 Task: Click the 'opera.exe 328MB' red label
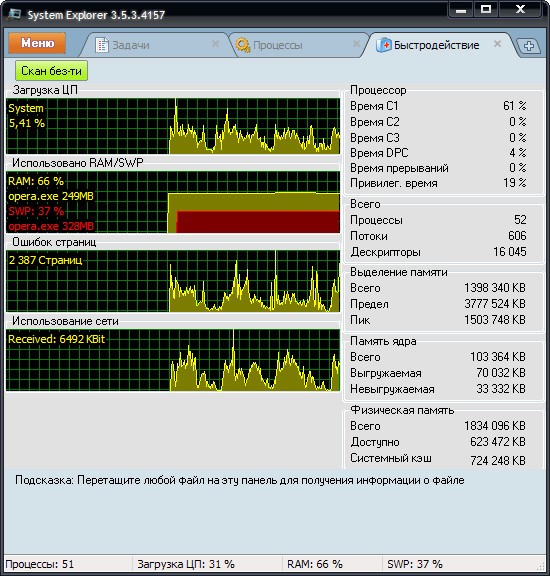click(x=51, y=226)
